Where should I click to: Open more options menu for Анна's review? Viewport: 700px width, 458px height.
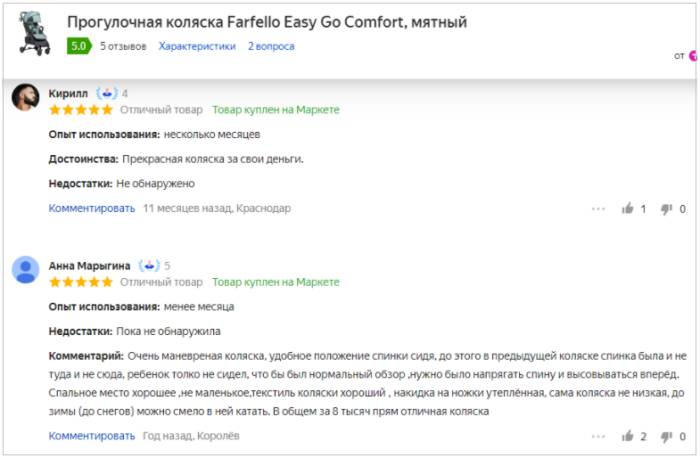[x=598, y=436]
